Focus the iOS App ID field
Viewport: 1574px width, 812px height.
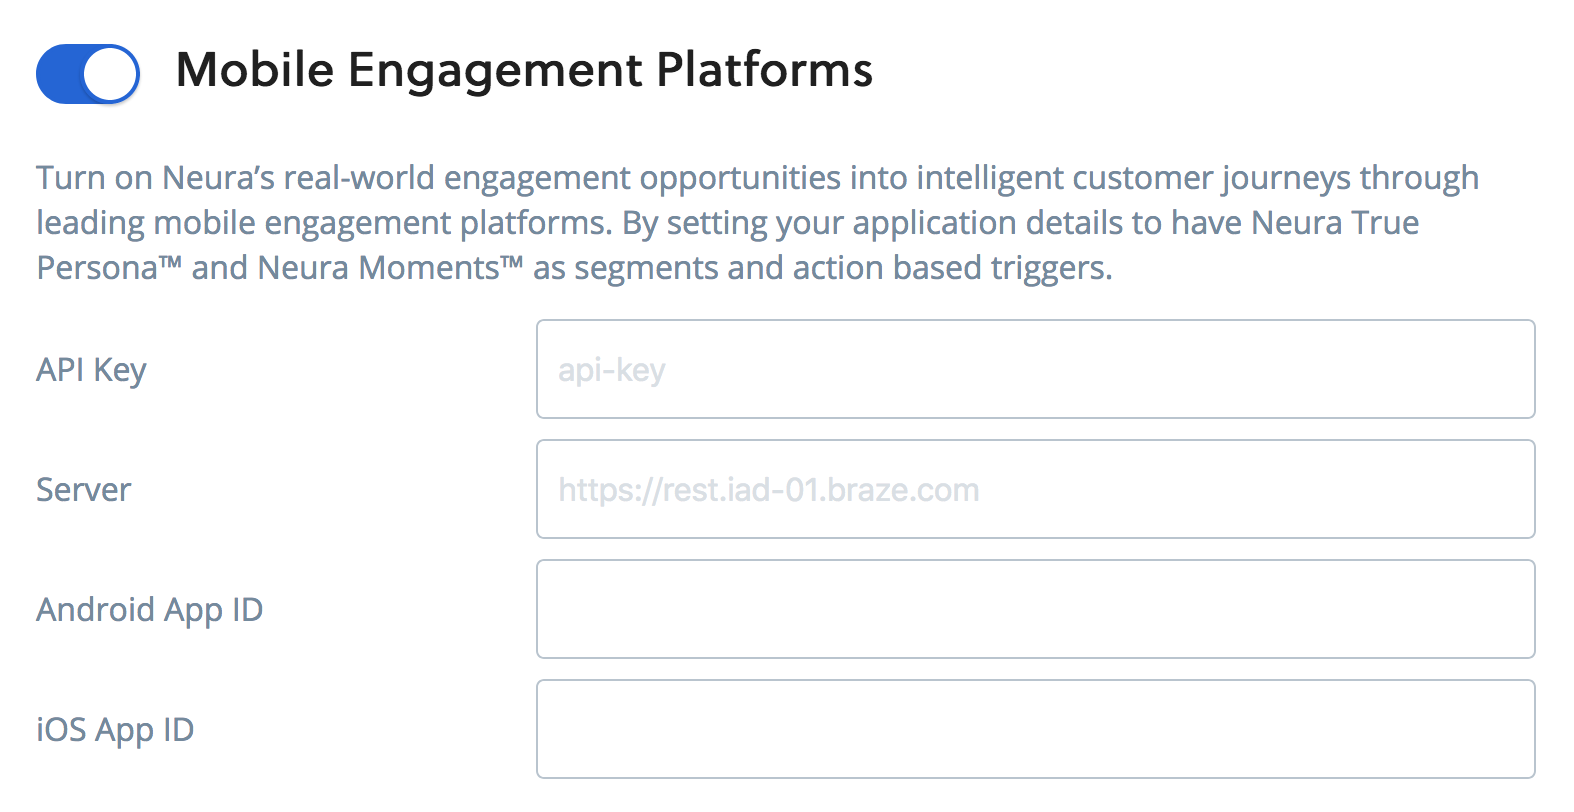point(1035,729)
